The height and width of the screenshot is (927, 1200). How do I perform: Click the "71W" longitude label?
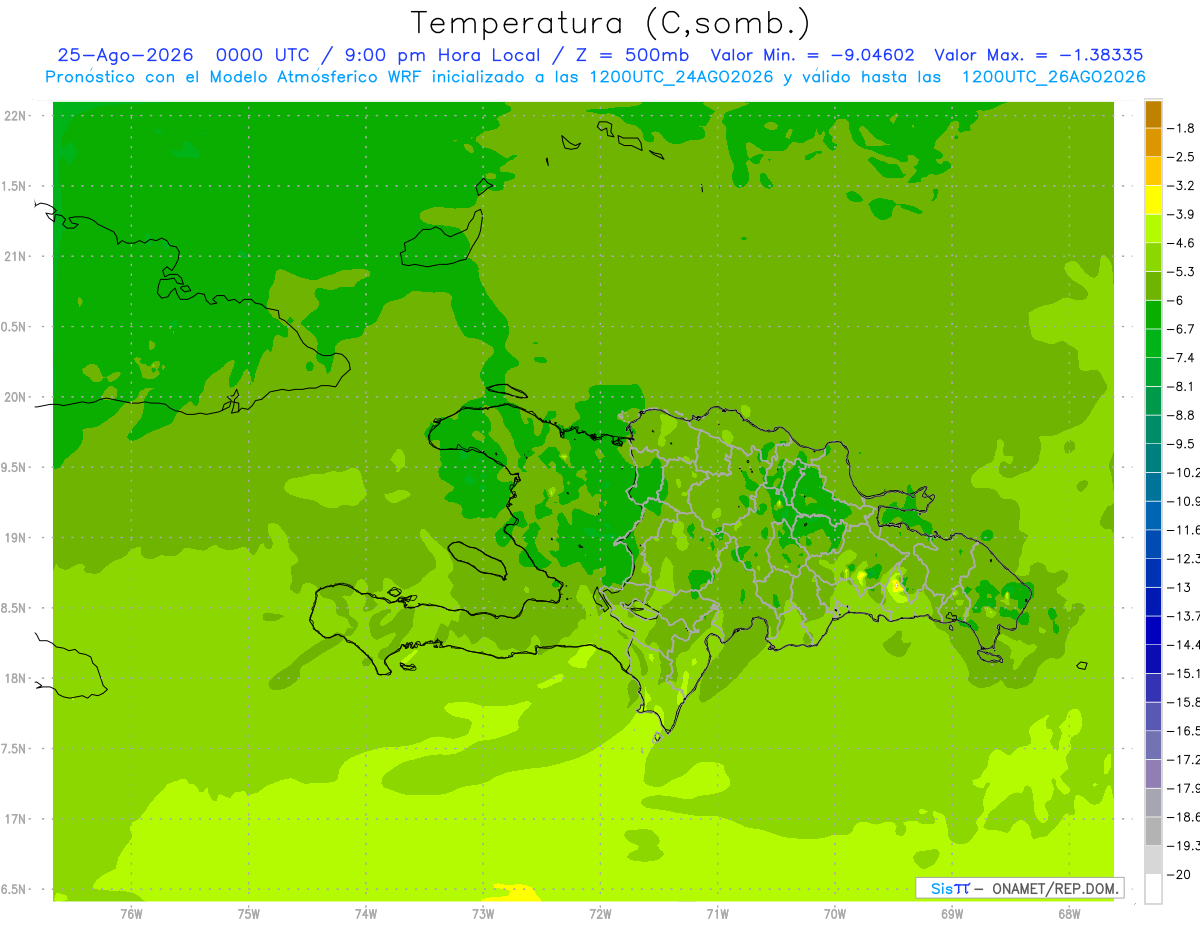click(x=717, y=913)
